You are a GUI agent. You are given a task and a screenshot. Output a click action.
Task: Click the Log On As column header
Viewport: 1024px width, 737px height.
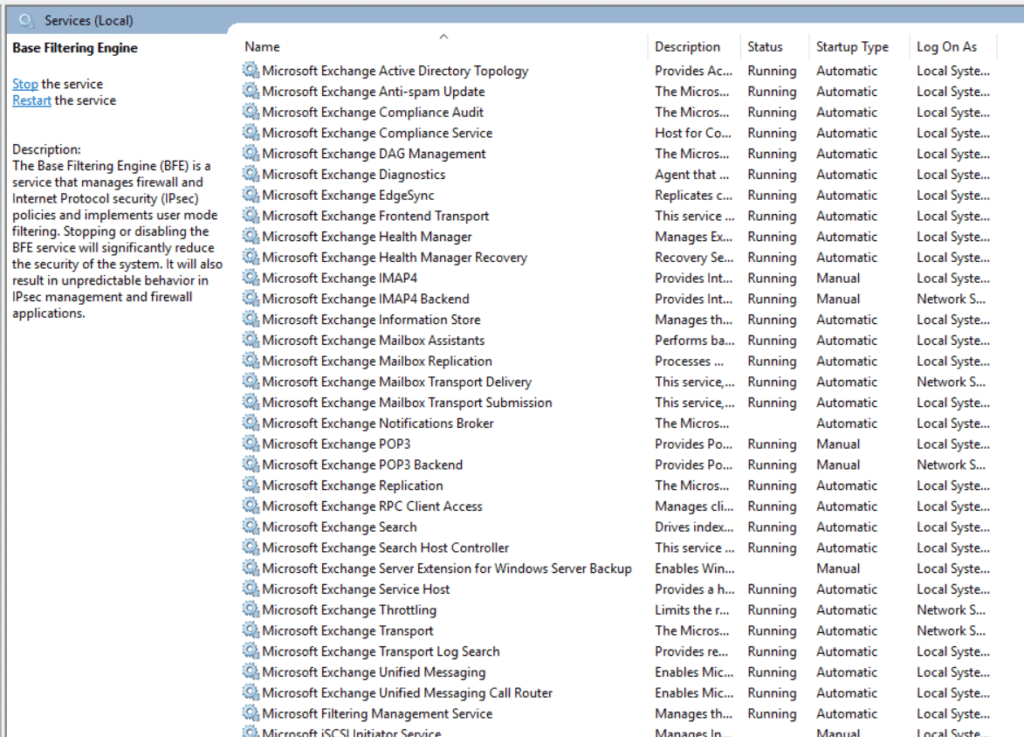click(x=946, y=47)
